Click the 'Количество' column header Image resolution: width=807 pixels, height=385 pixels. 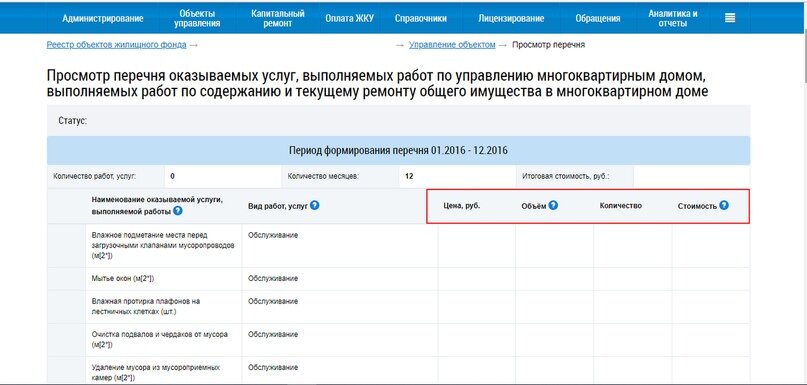pyautogui.click(x=621, y=205)
